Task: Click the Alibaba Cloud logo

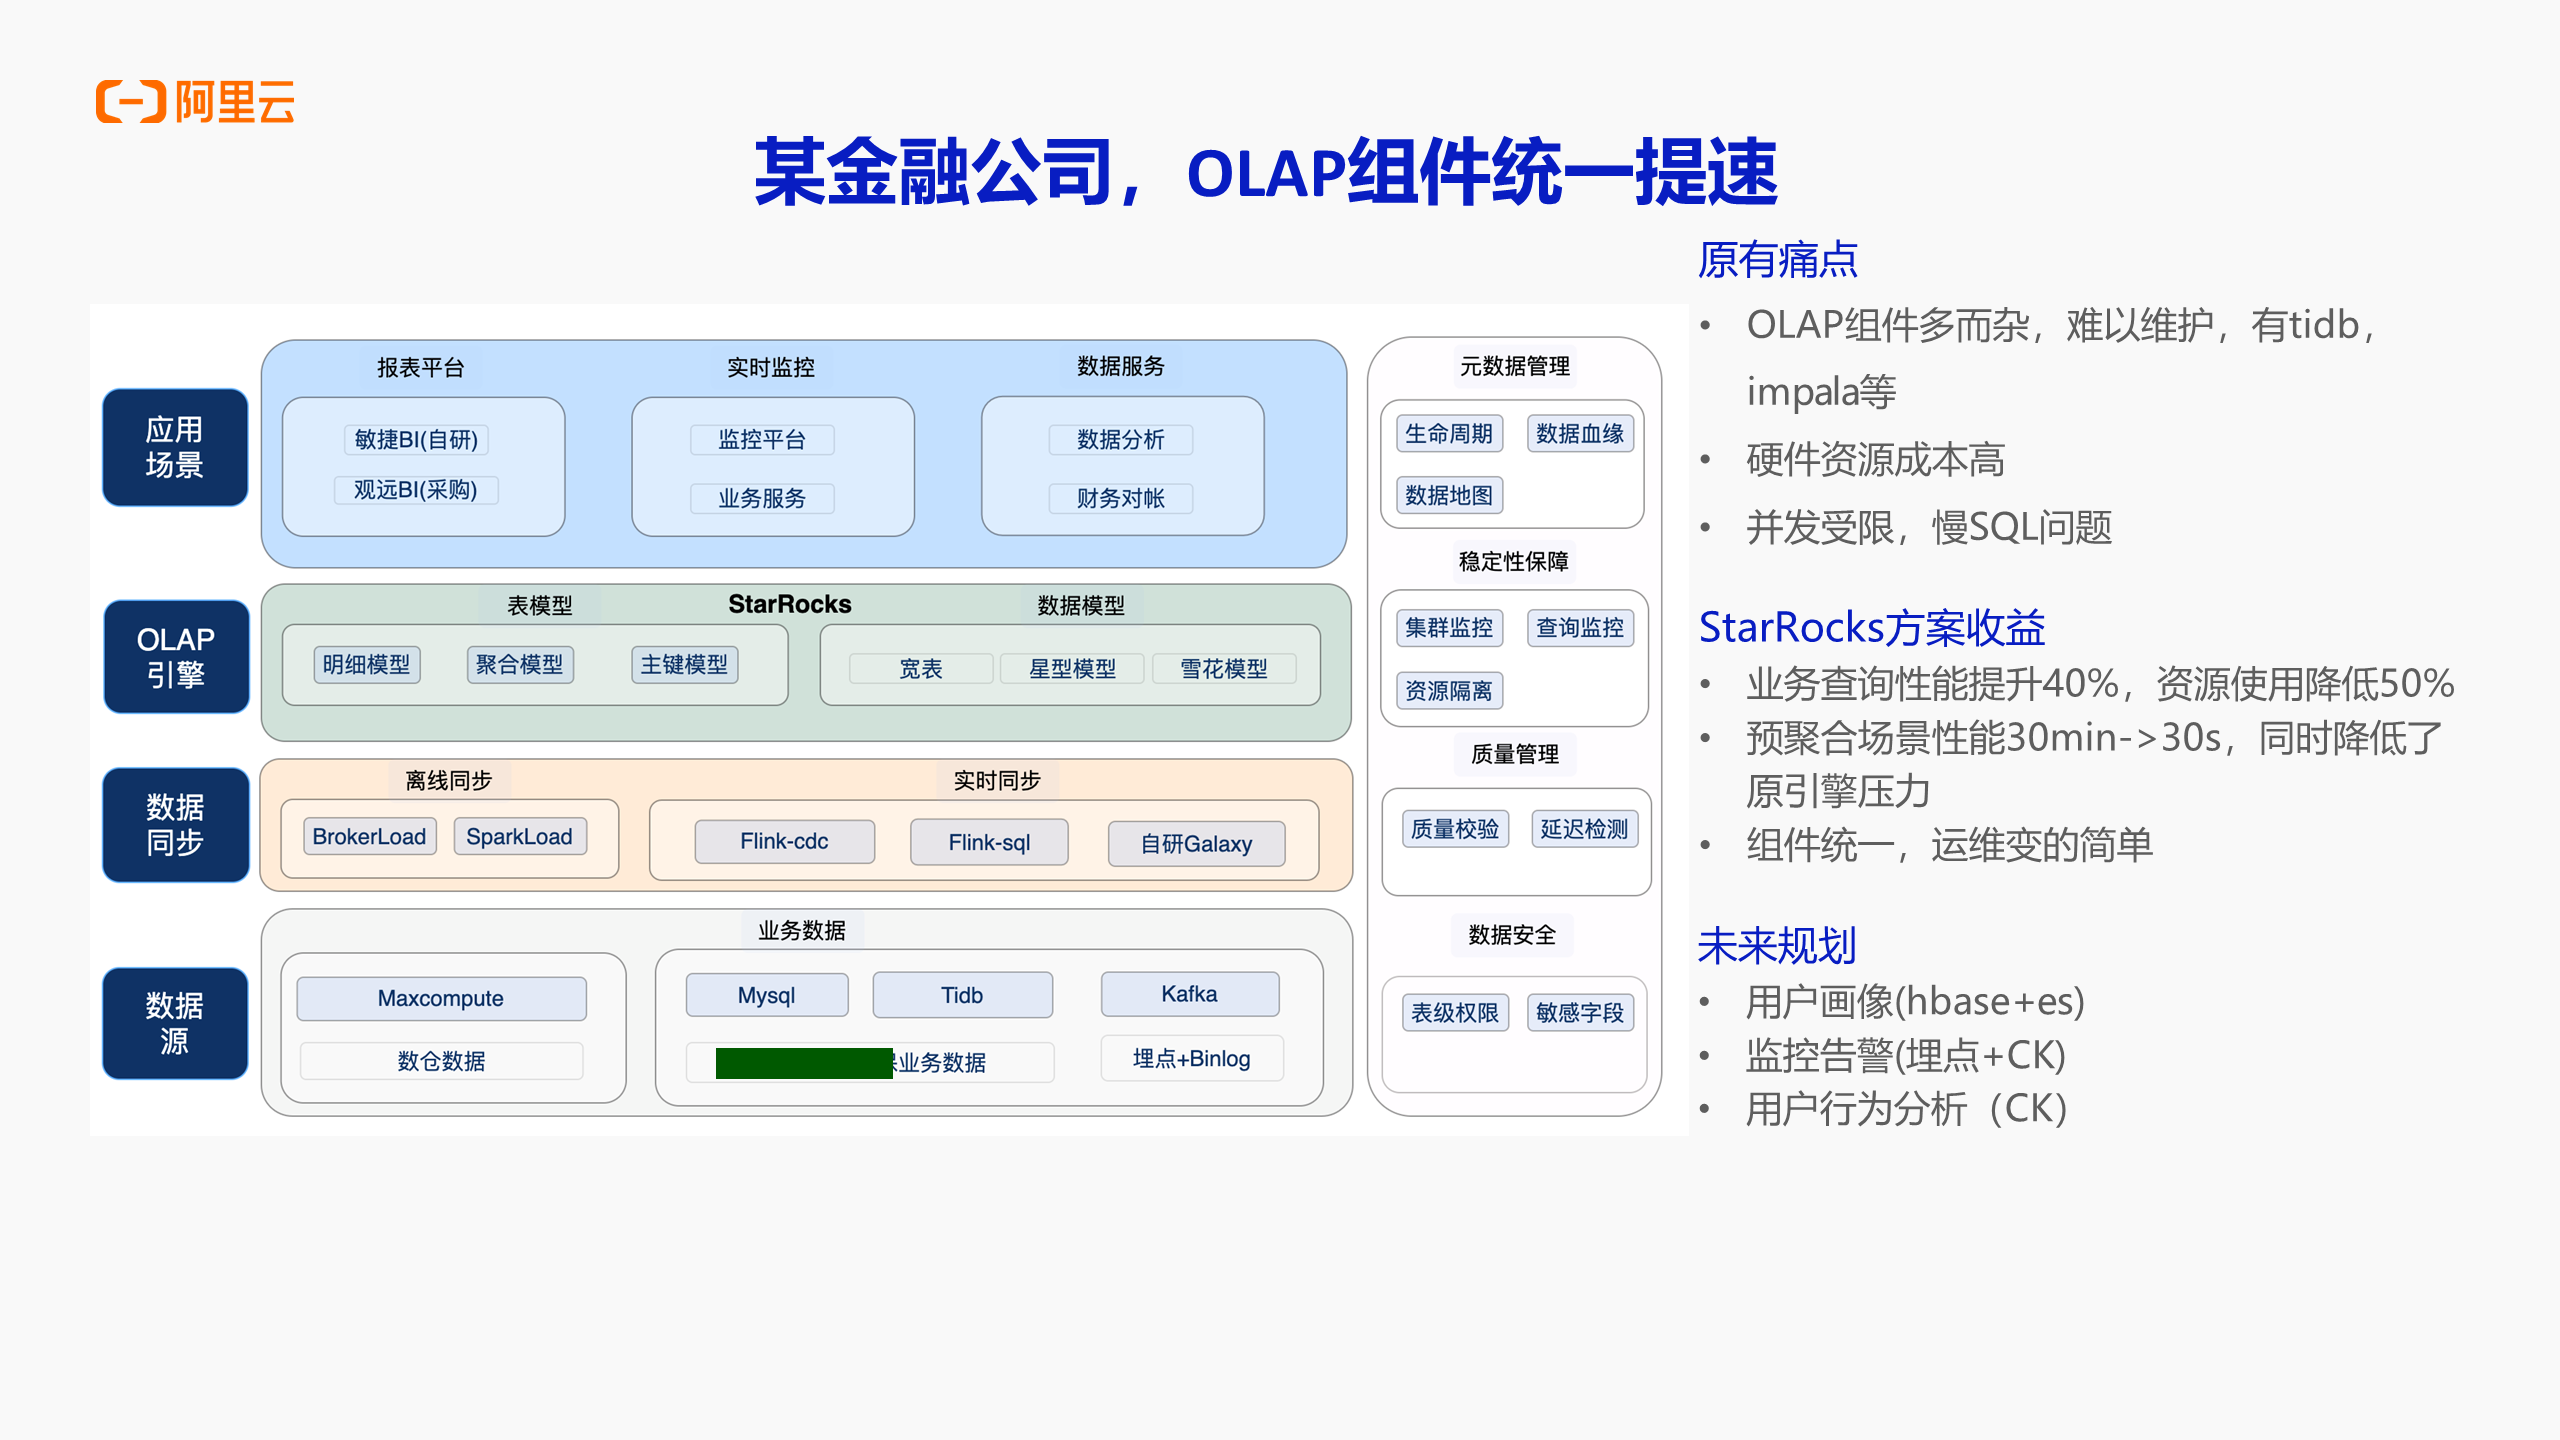Action: point(195,101)
